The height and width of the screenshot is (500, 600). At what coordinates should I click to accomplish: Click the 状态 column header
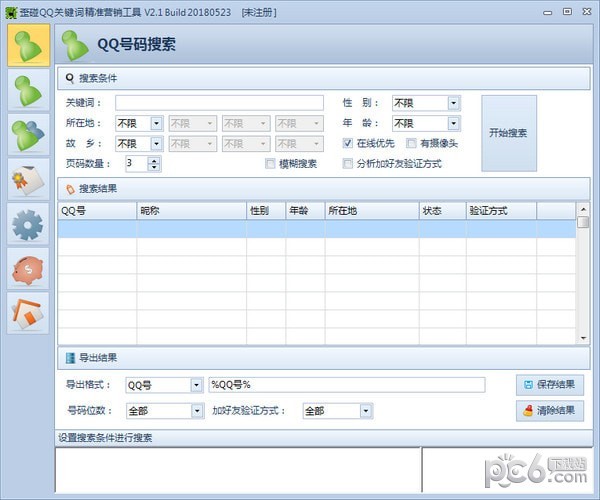pos(443,210)
